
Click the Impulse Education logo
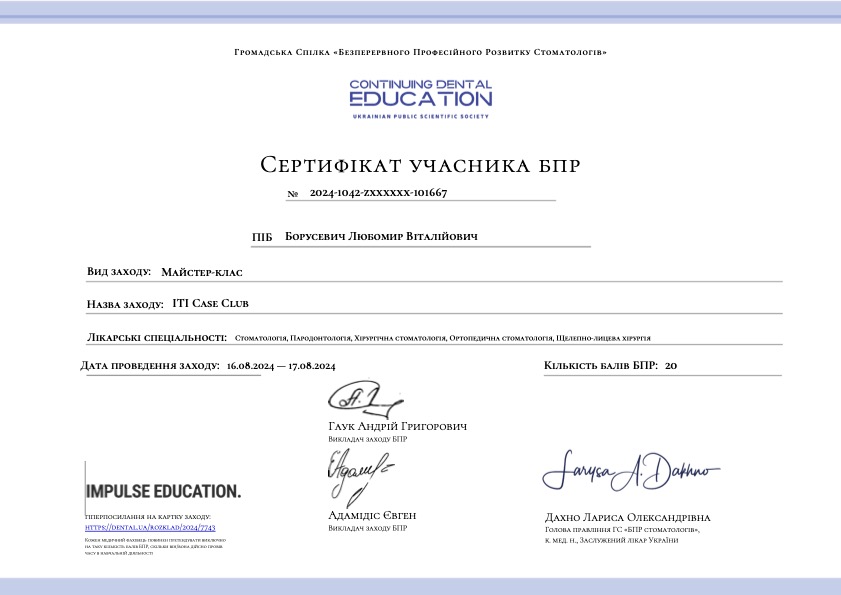[x=163, y=491]
